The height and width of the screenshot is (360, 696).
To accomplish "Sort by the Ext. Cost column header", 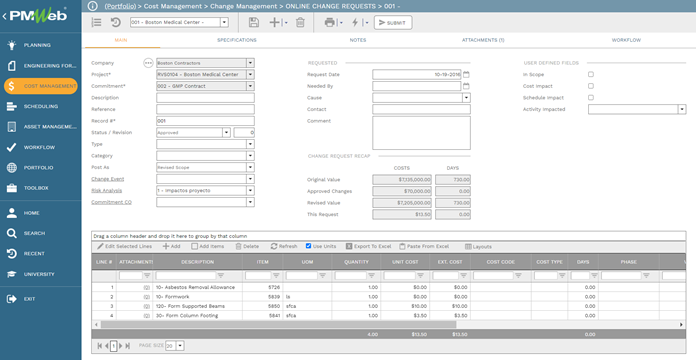I will pos(450,262).
